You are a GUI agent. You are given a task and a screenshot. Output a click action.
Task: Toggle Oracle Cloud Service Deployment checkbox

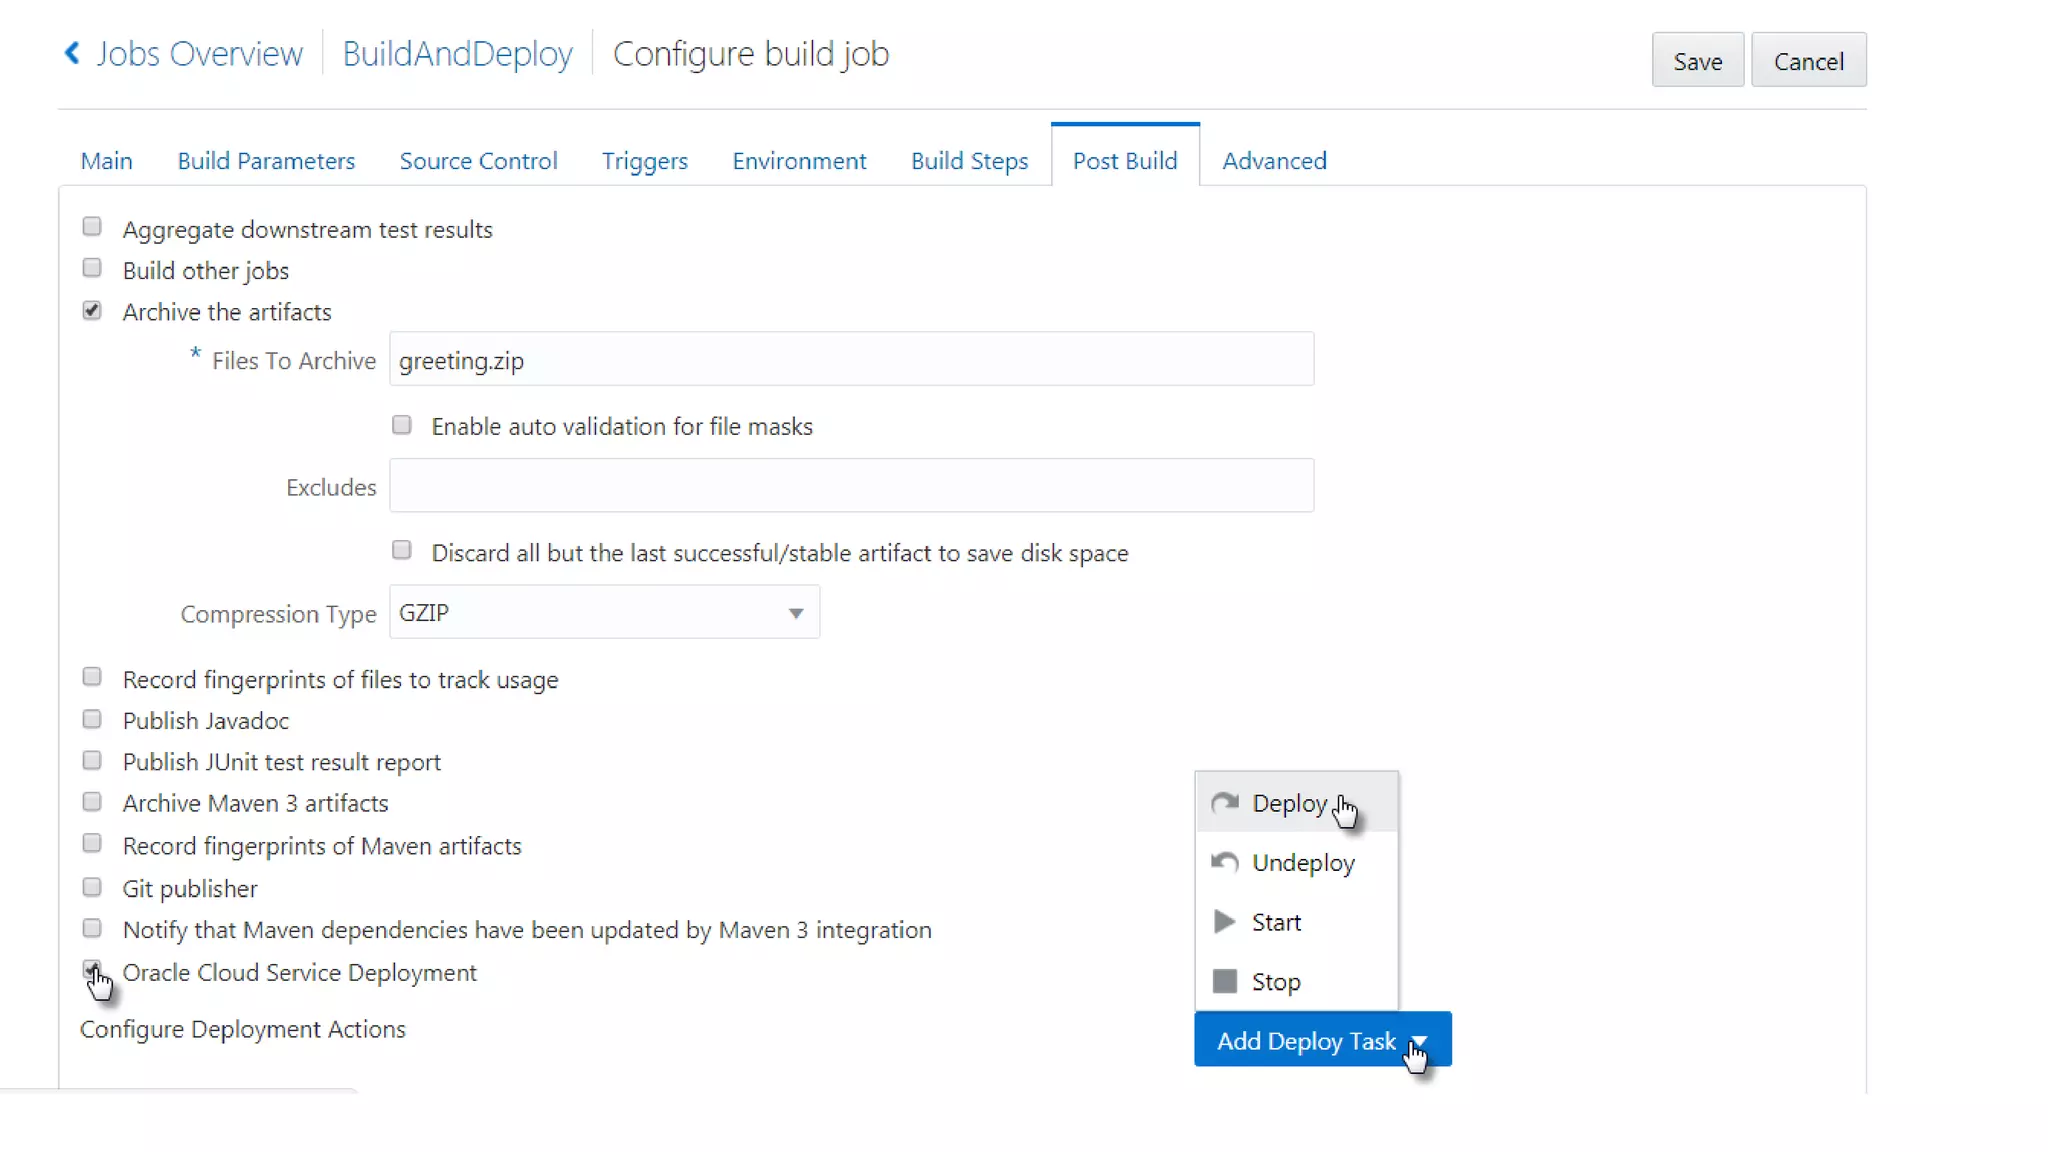tap(92, 969)
